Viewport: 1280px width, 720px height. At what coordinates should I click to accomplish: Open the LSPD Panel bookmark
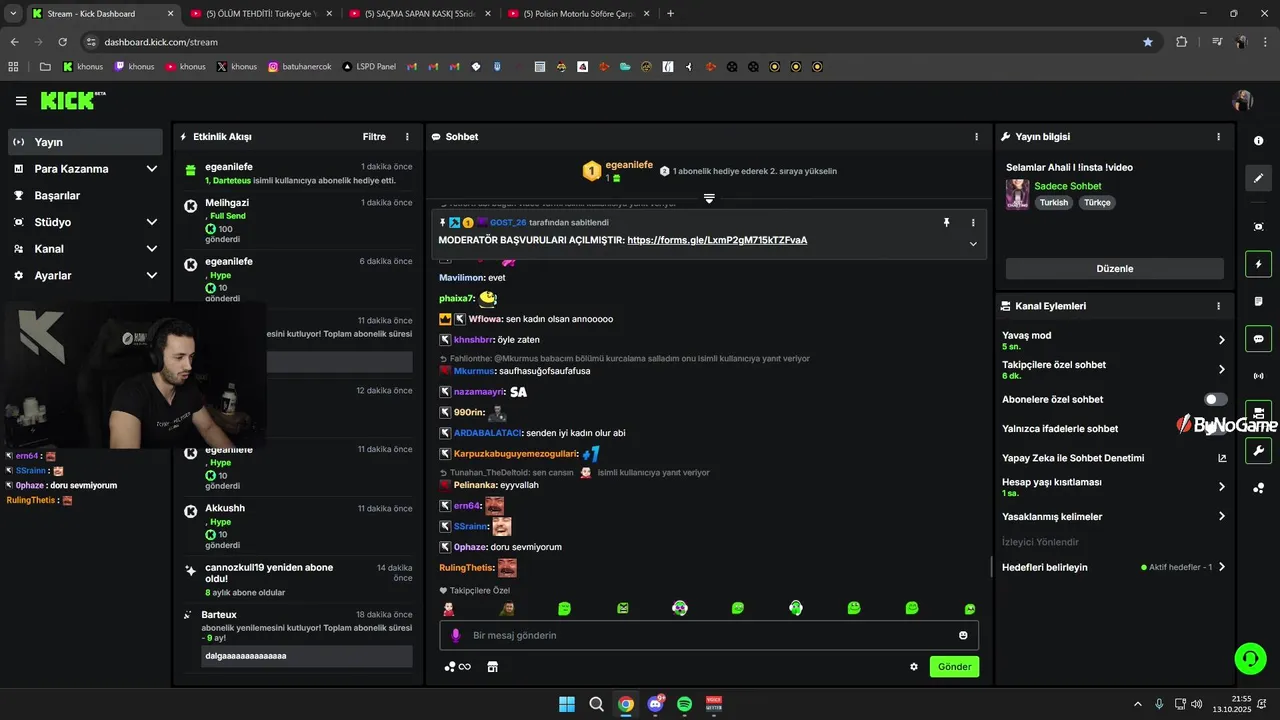369,67
